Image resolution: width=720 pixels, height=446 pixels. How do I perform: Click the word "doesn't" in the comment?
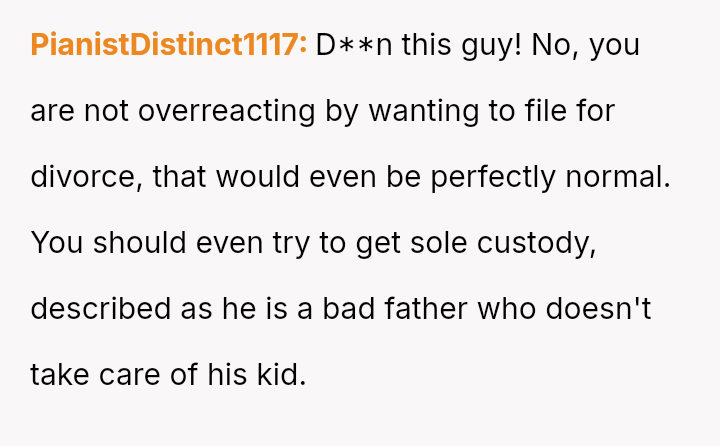598,309
